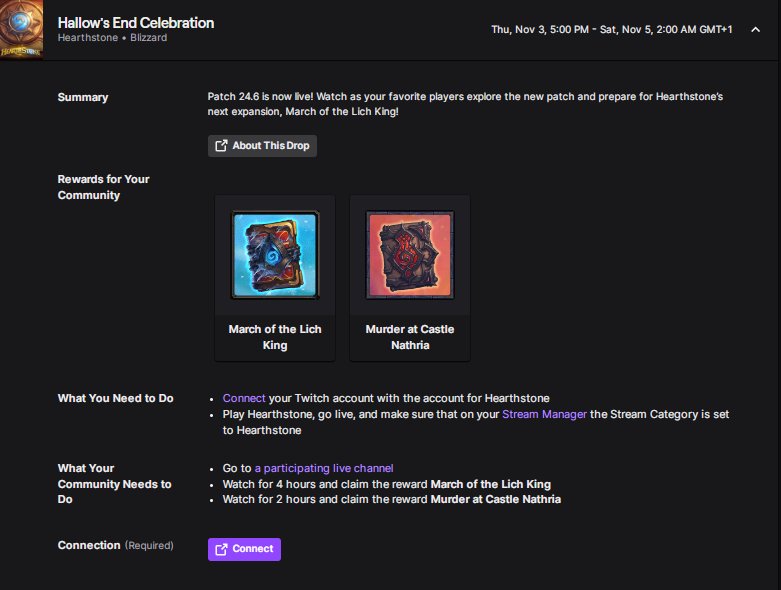Click the What You Need to Do heading
This screenshot has height=590, width=781.
click(116, 398)
